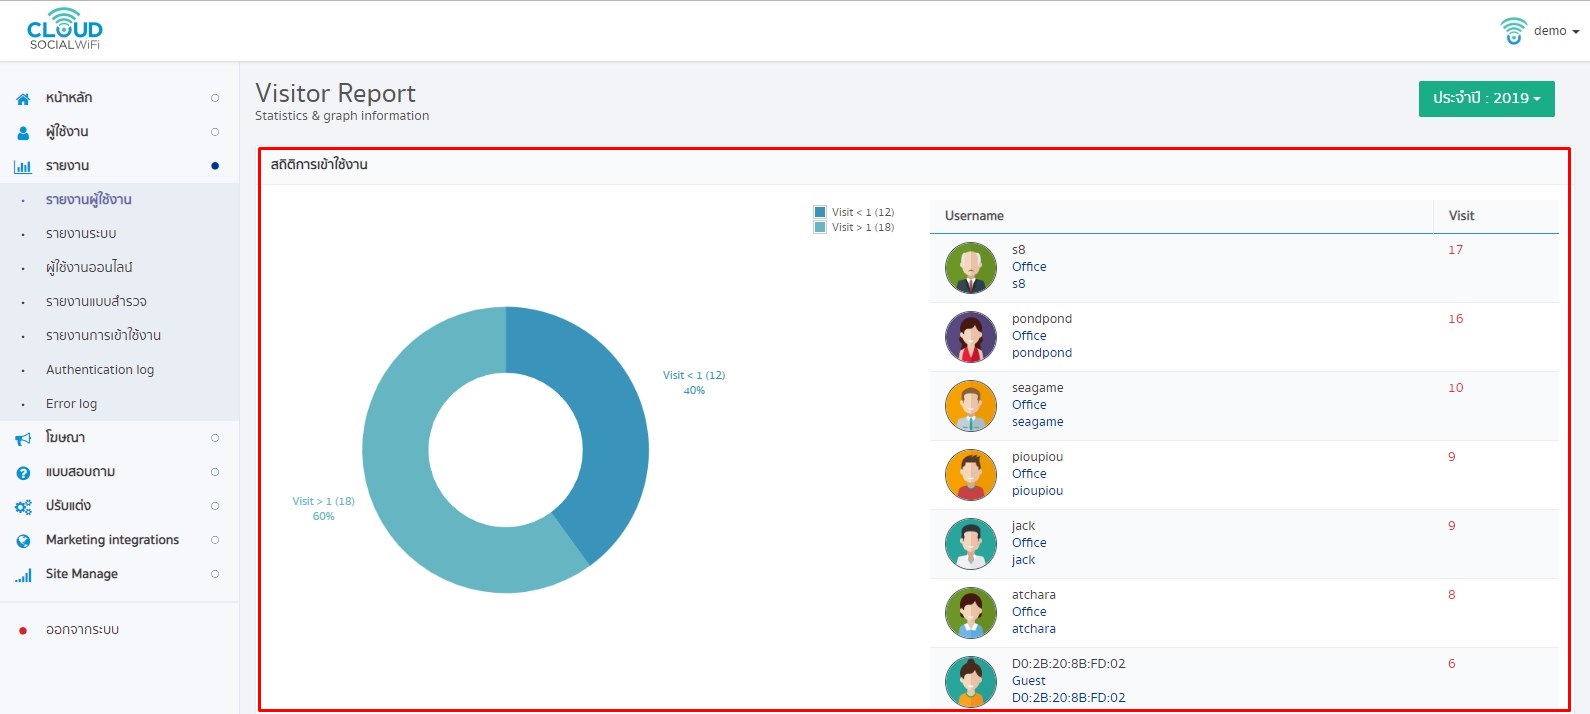Click the wifi avatar icon next to demo
Image resolution: width=1590 pixels, height=714 pixels.
tap(1513, 31)
